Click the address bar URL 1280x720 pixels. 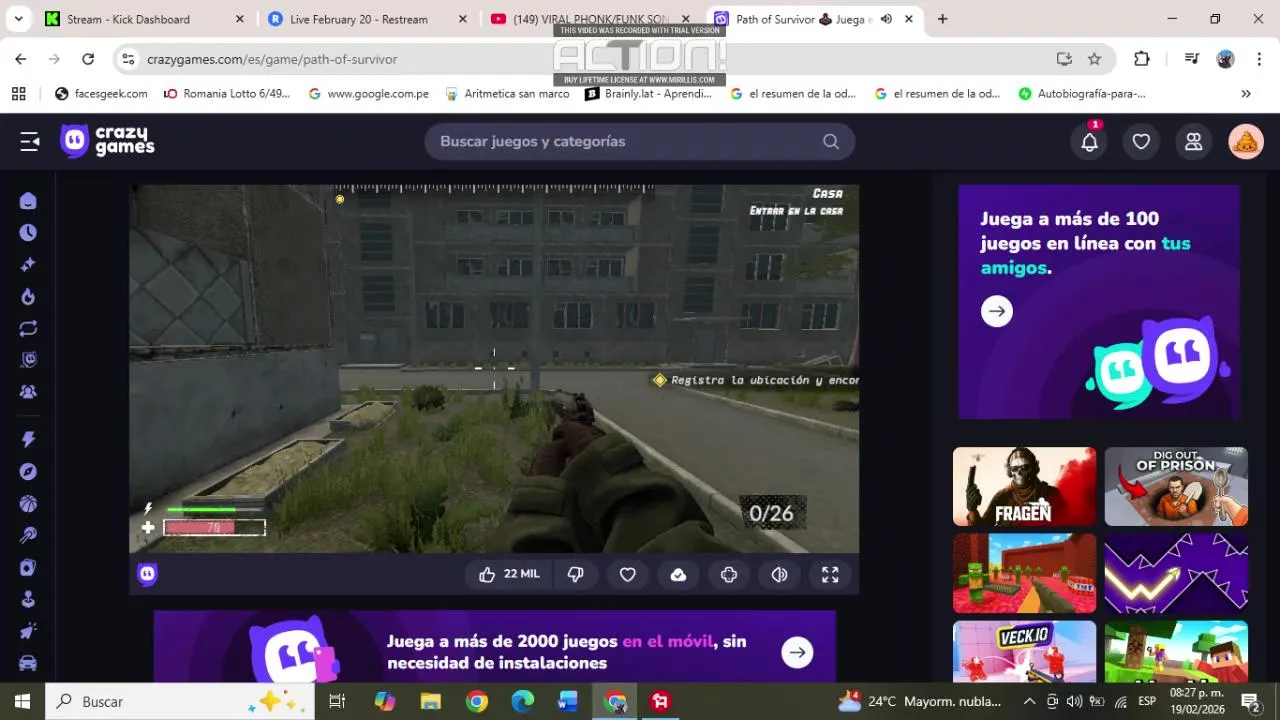[x=272, y=59]
